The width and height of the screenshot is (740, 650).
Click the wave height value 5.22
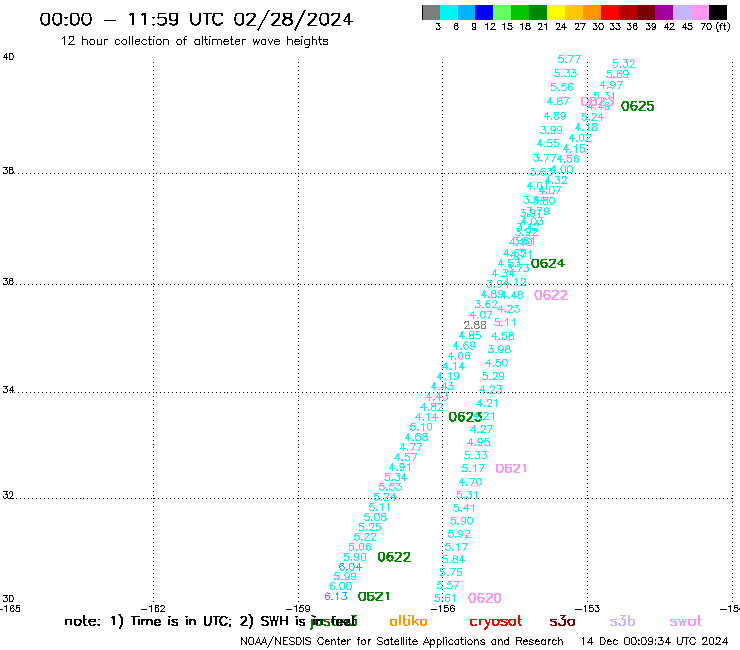(365, 537)
